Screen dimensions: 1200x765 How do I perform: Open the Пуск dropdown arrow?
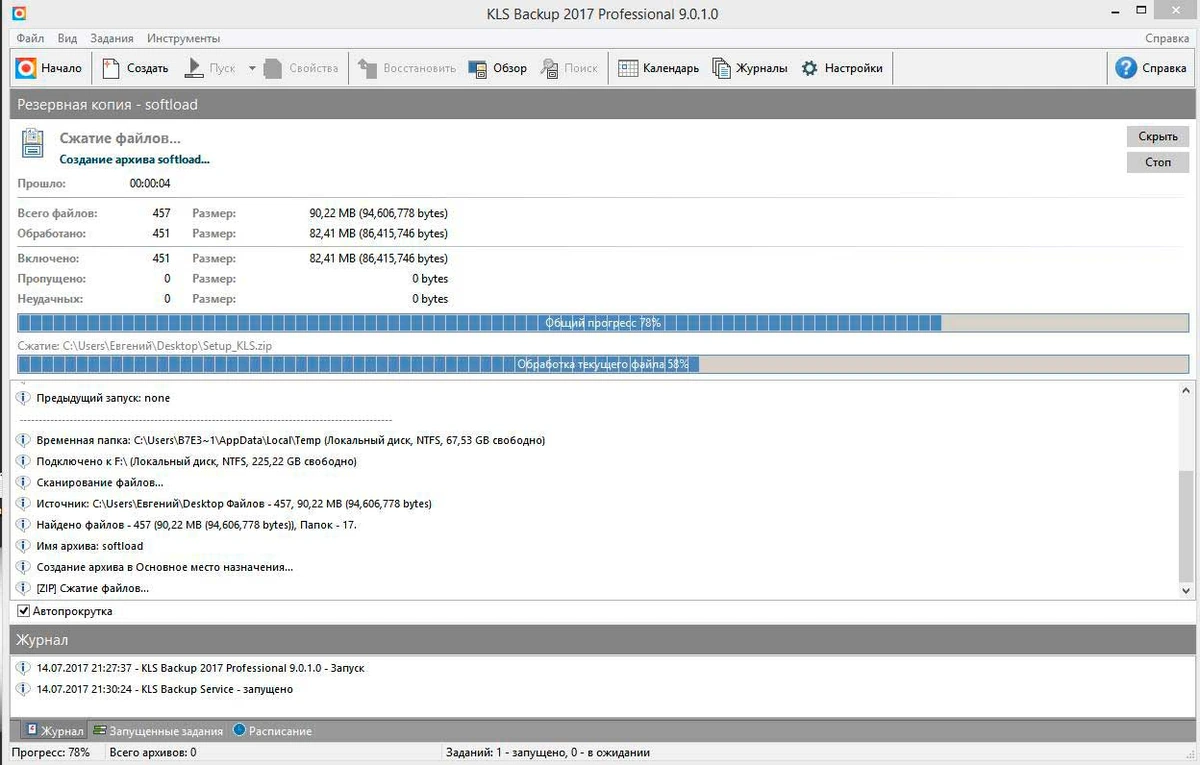252,69
